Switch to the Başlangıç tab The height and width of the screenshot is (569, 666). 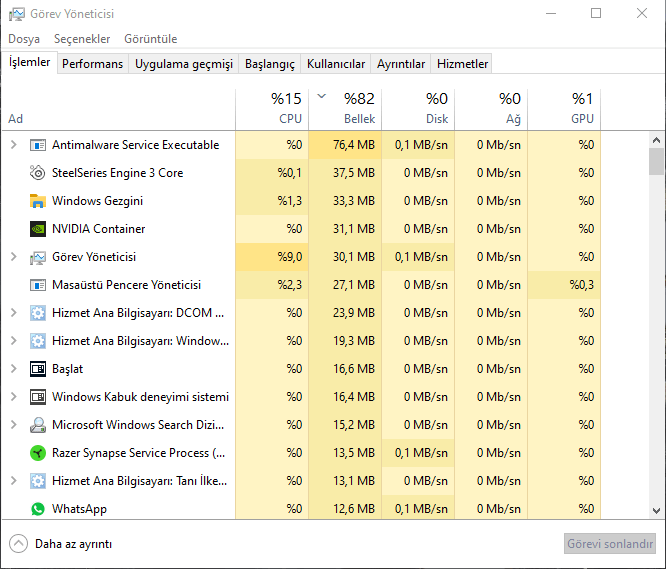click(270, 64)
